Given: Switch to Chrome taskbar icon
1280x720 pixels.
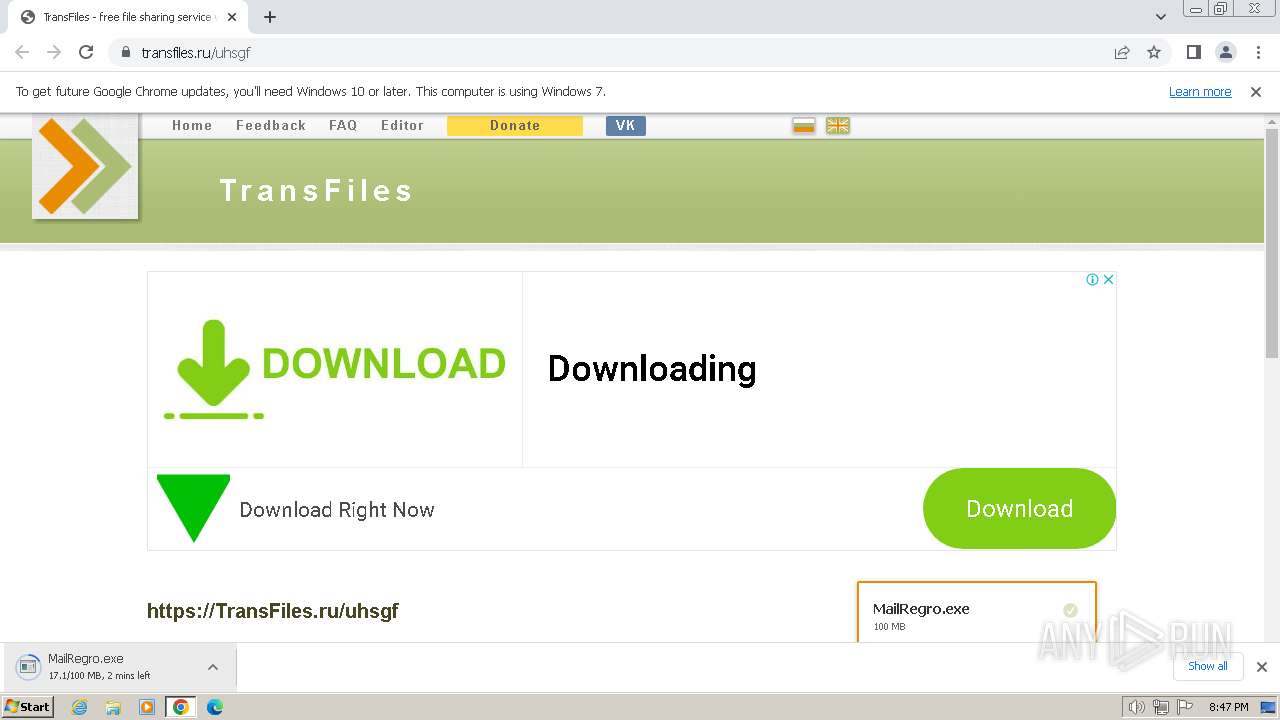Looking at the screenshot, I should click(x=181, y=707).
